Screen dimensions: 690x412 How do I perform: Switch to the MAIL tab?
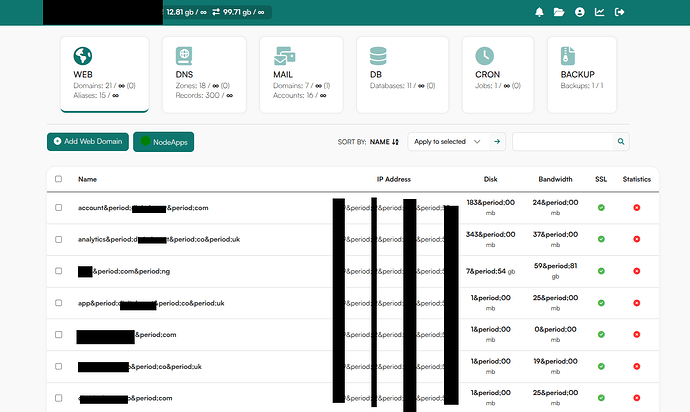(x=301, y=74)
